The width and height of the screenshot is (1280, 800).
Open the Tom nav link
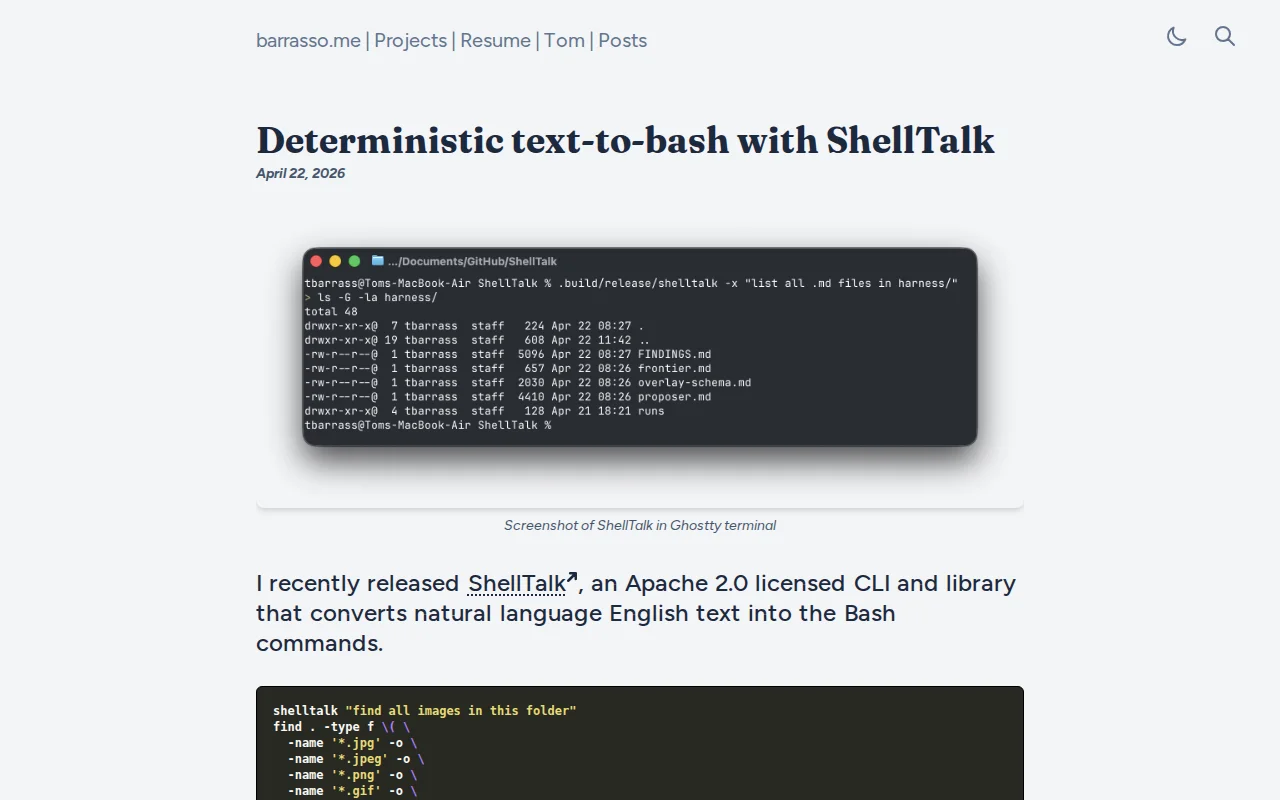(564, 41)
